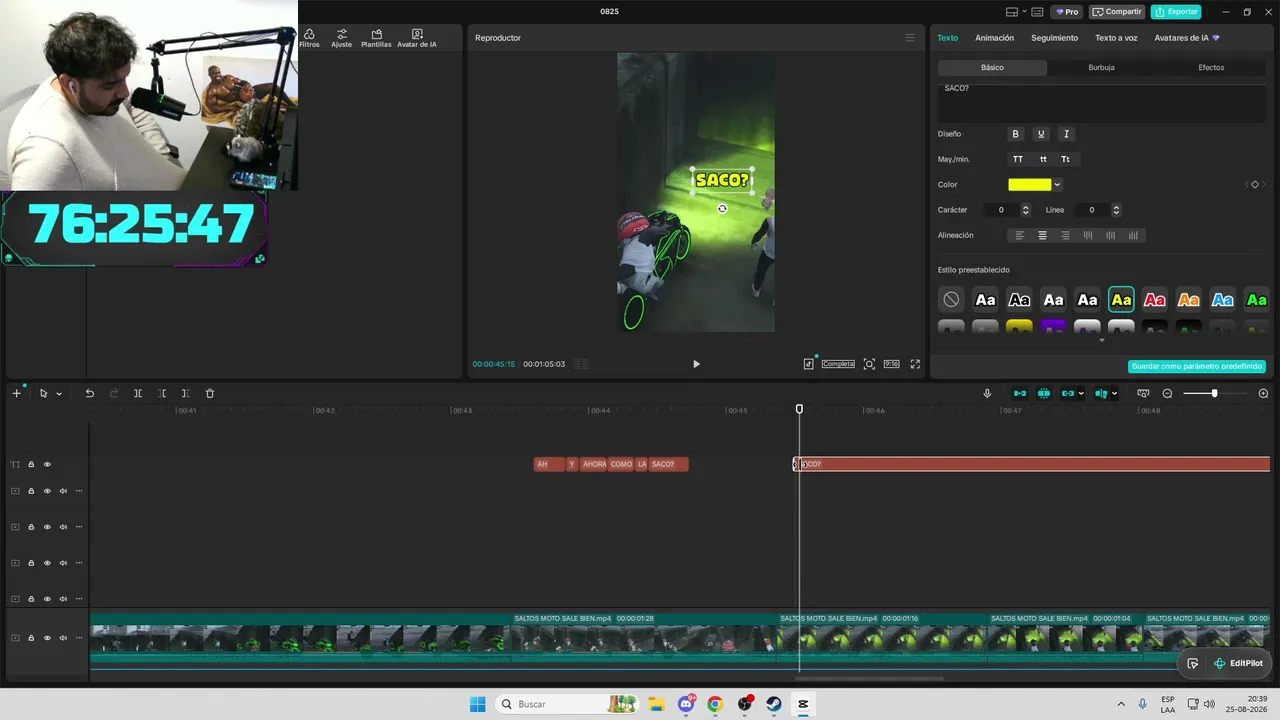Zoom out the timeline
Screen dimensions: 1280x720
click(1167, 393)
